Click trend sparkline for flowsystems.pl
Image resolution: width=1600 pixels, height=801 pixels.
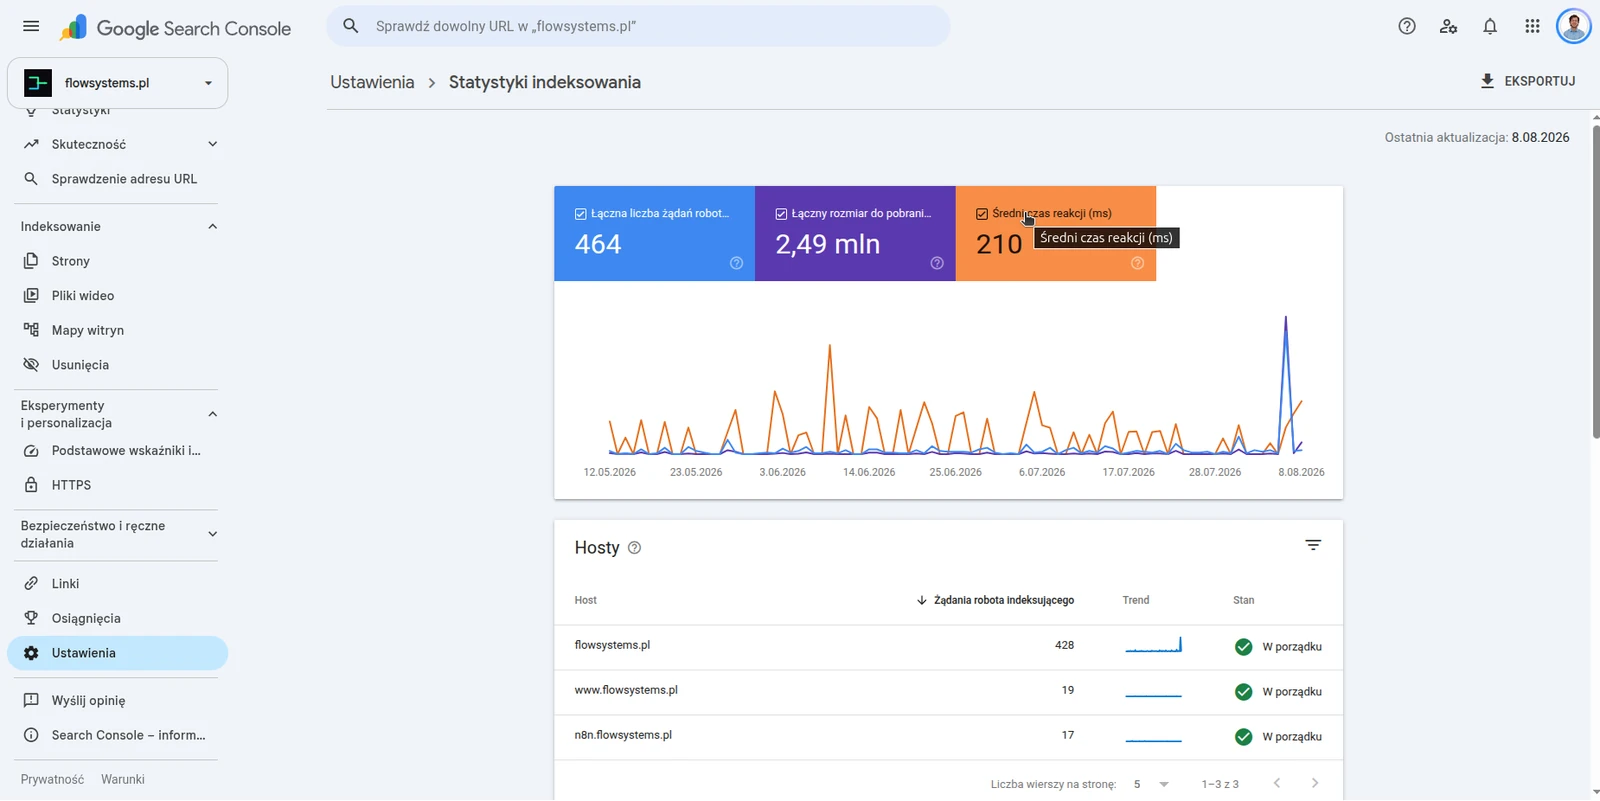tap(1153, 645)
